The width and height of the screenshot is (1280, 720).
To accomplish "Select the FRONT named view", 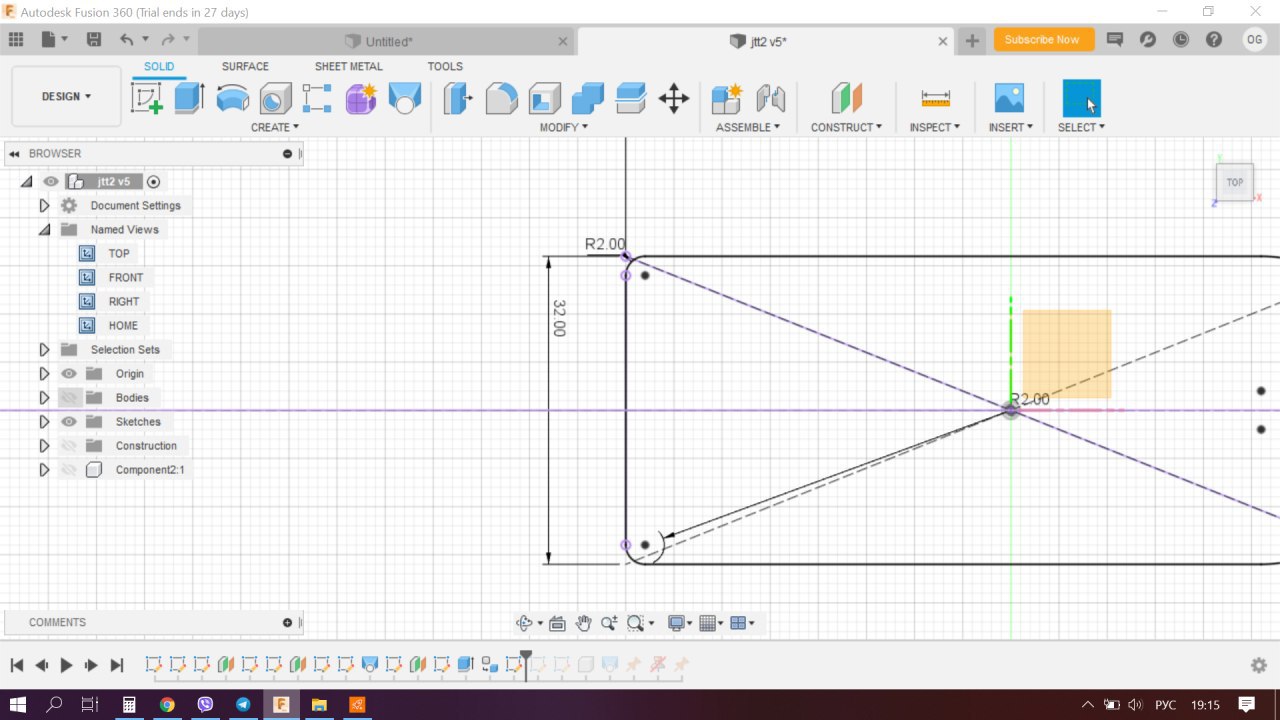I will tap(125, 278).
